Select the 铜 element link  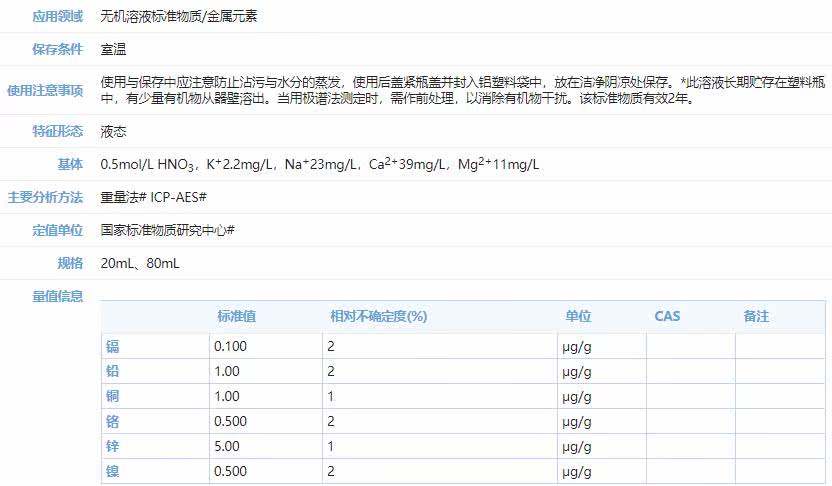(x=112, y=396)
